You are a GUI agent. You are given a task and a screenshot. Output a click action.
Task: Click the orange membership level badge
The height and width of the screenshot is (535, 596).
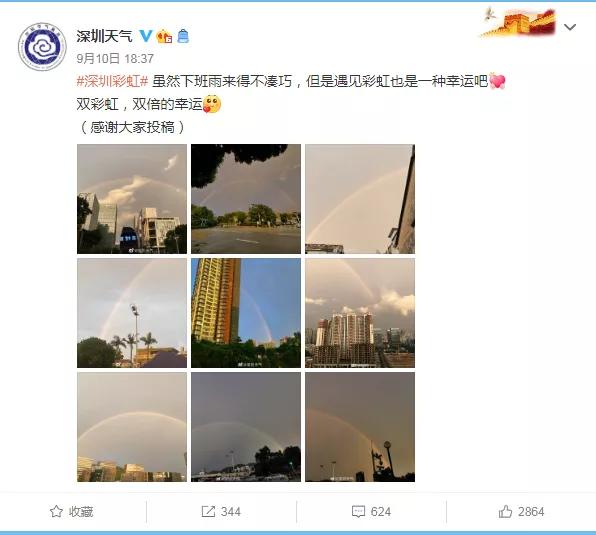164,36
